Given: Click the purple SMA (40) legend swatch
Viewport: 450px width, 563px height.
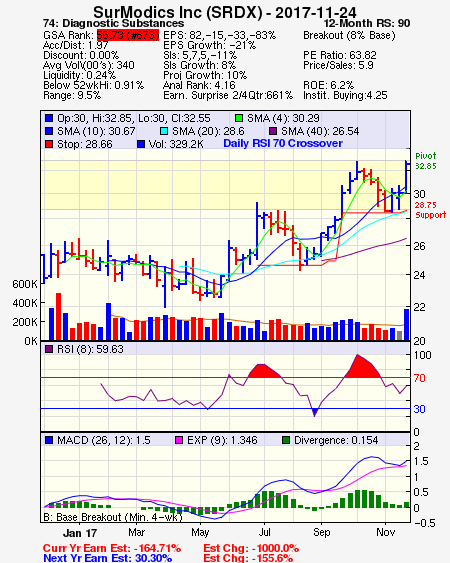Looking at the screenshot, I should (273, 131).
